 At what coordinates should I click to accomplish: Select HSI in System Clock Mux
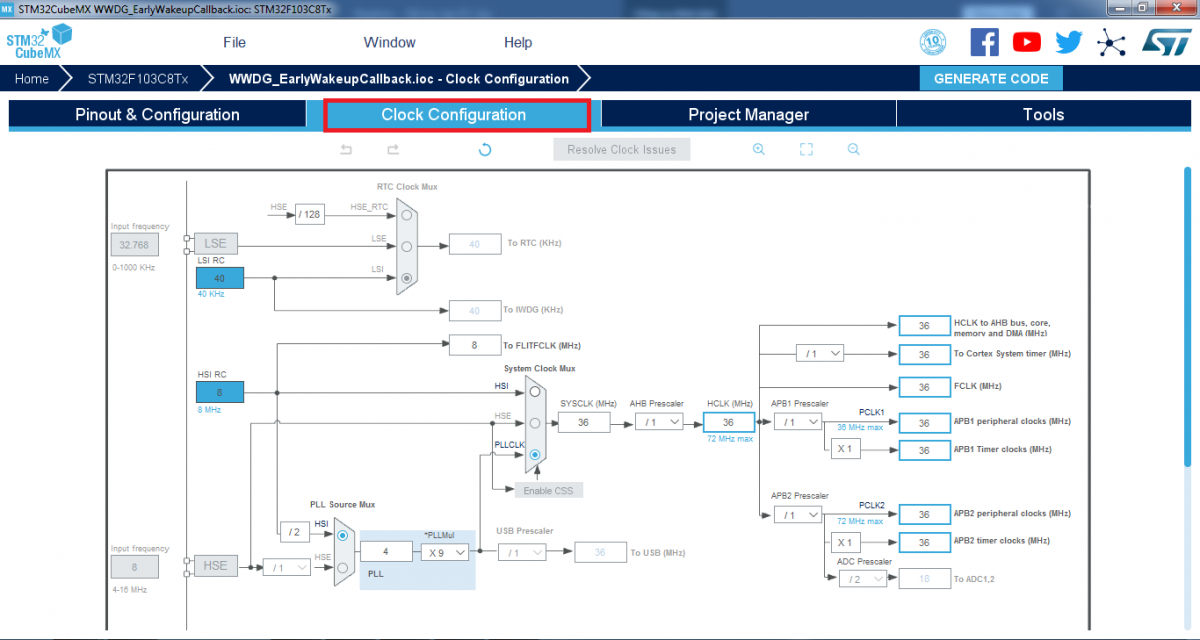point(535,392)
